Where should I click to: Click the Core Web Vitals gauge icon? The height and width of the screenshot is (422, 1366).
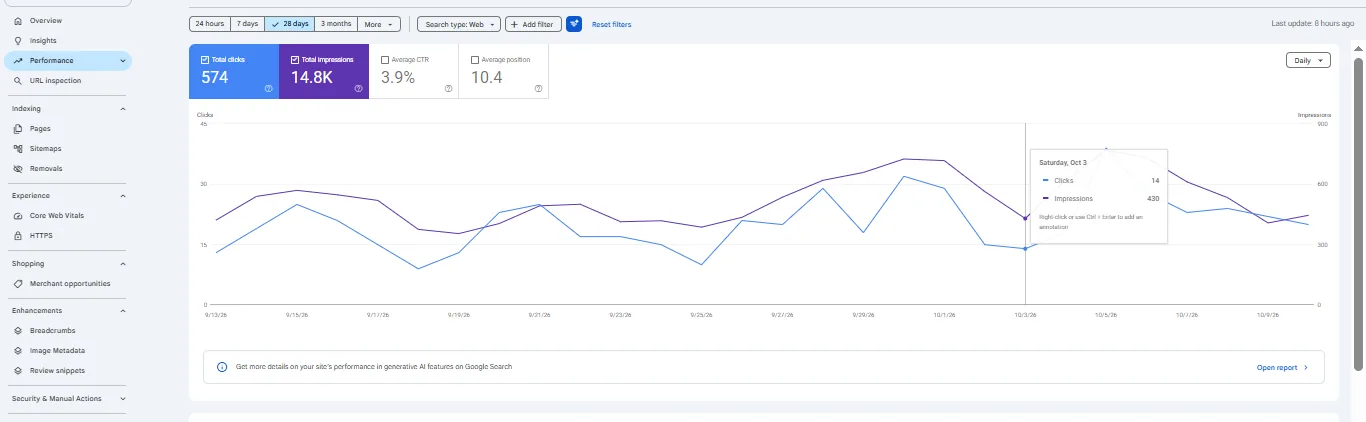tap(18, 216)
